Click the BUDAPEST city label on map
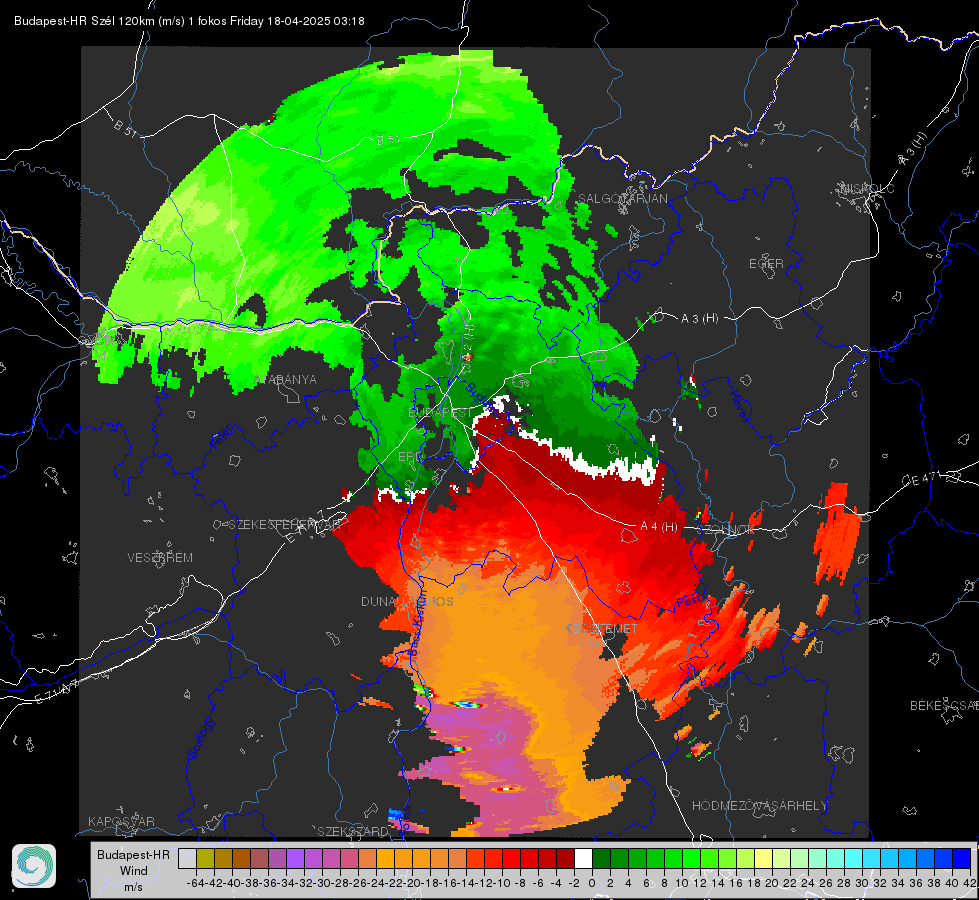 (x=441, y=413)
